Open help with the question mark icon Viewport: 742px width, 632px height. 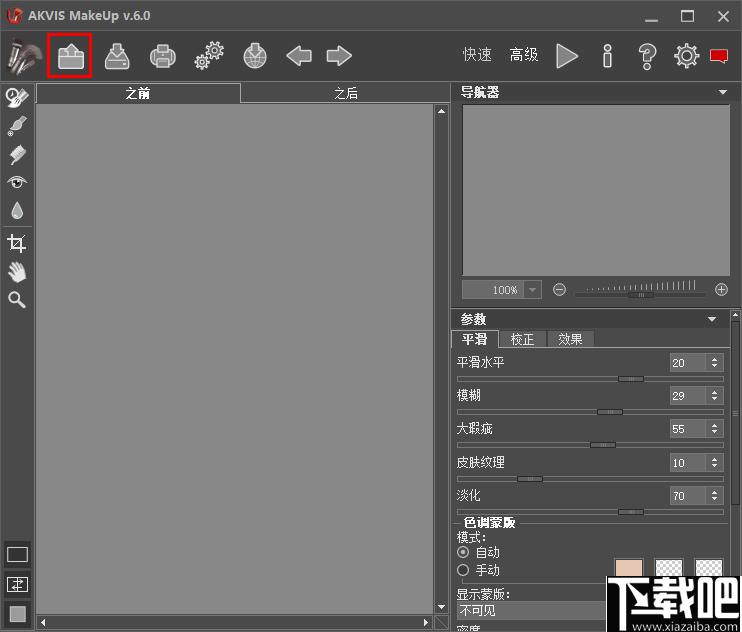(647, 56)
